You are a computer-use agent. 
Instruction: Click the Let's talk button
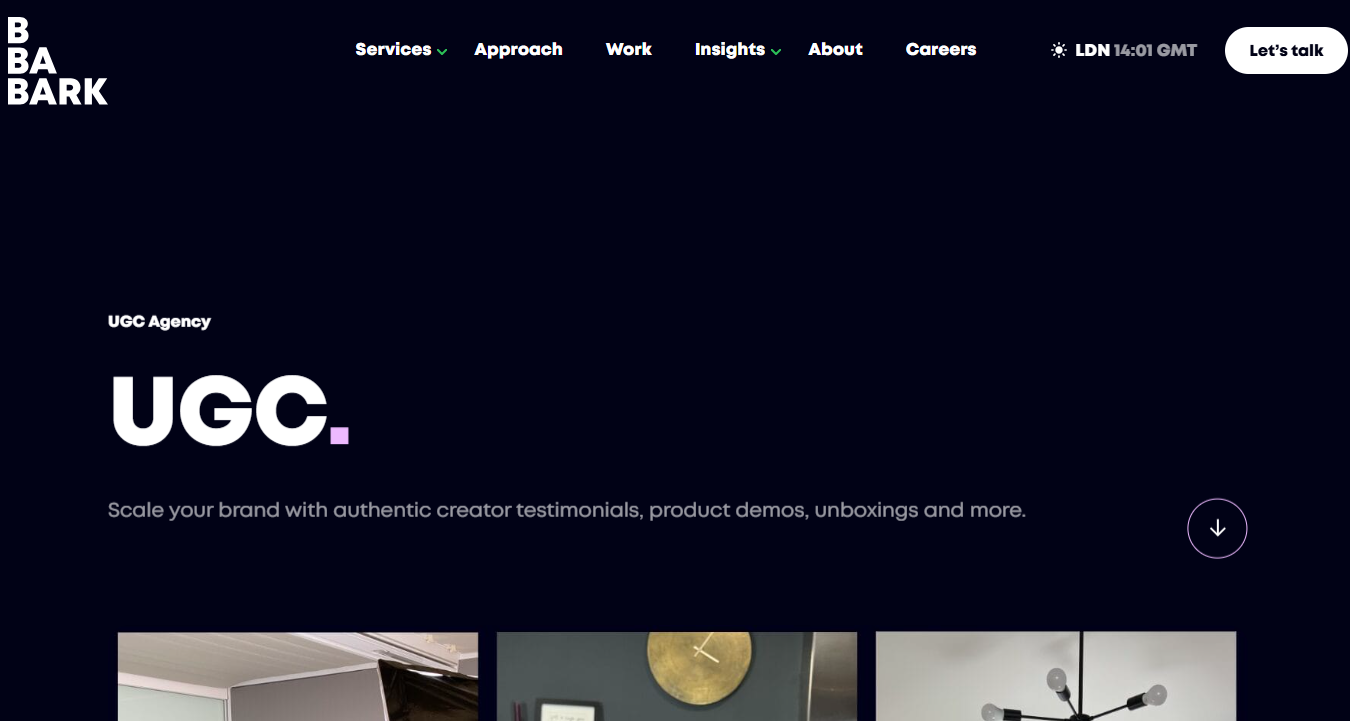tap(1286, 50)
